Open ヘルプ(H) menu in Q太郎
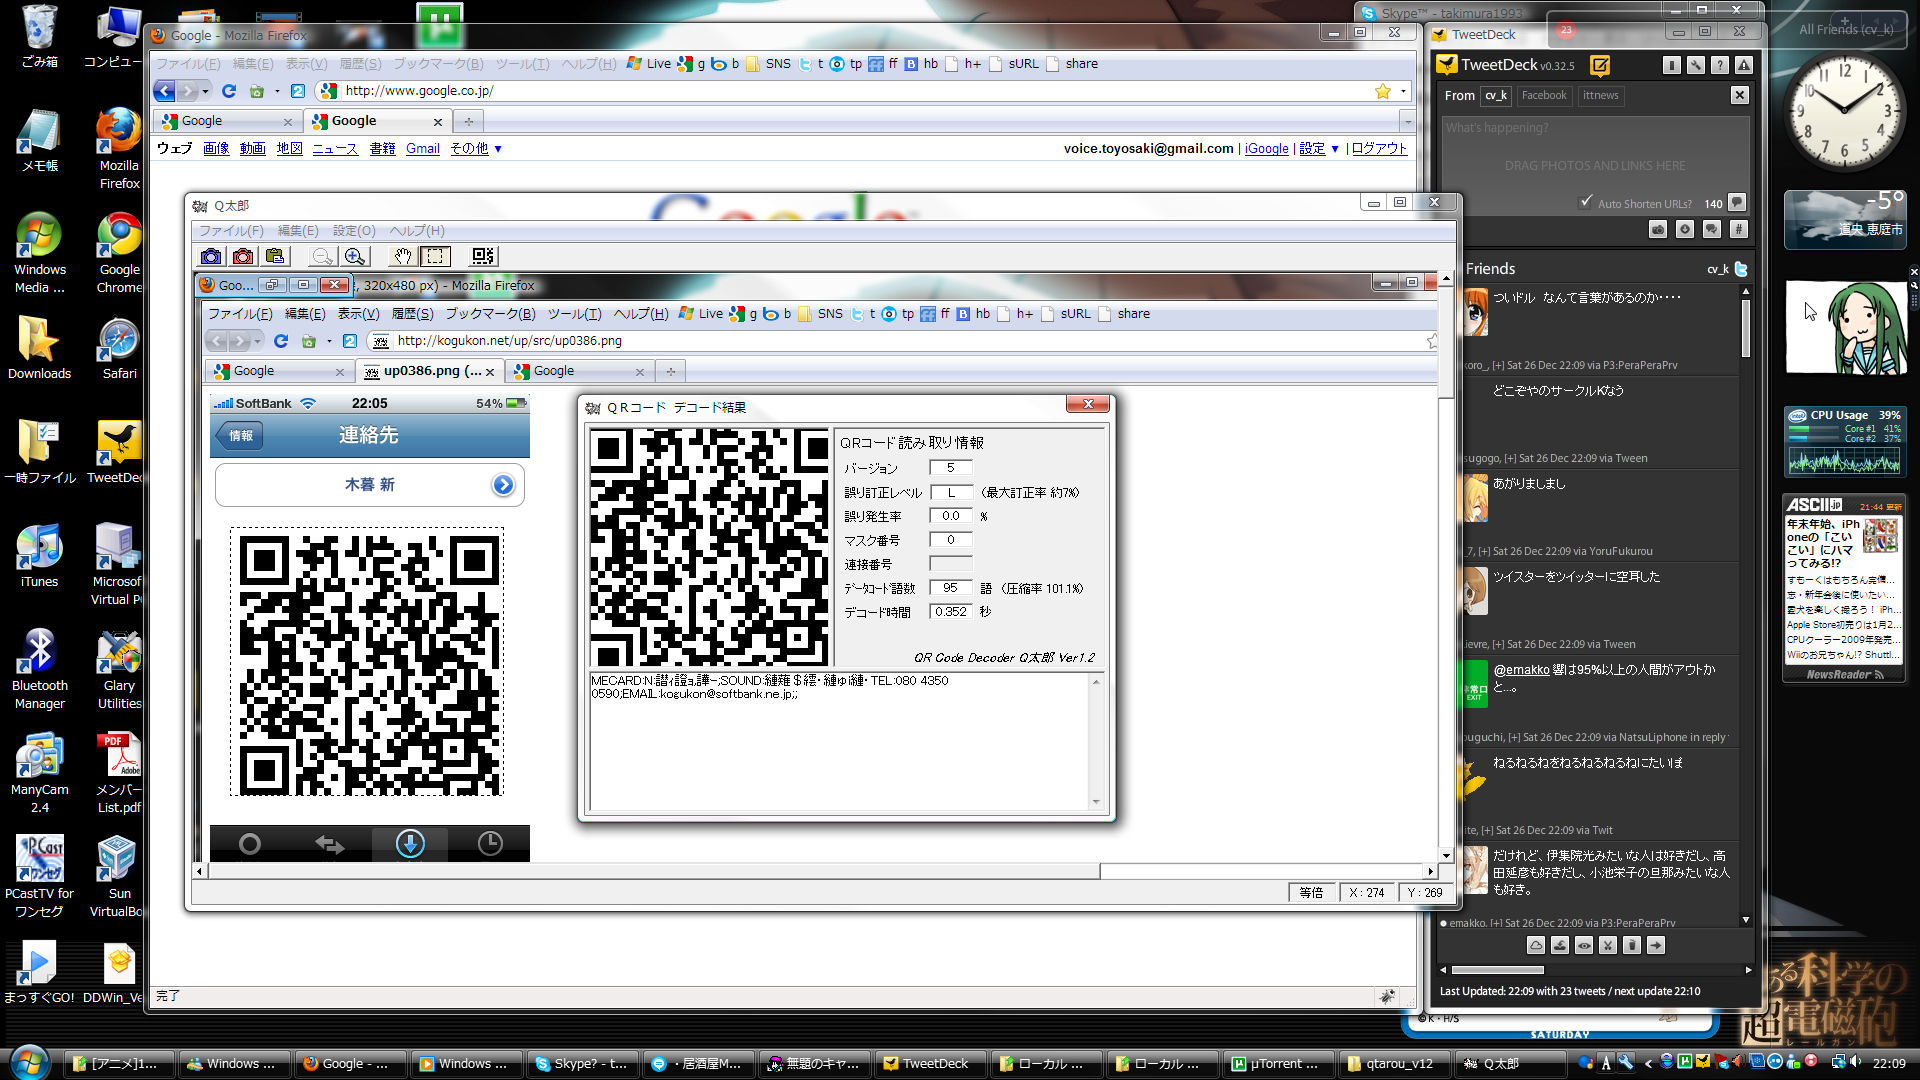The image size is (1920, 1080). [x=417, y=231]
